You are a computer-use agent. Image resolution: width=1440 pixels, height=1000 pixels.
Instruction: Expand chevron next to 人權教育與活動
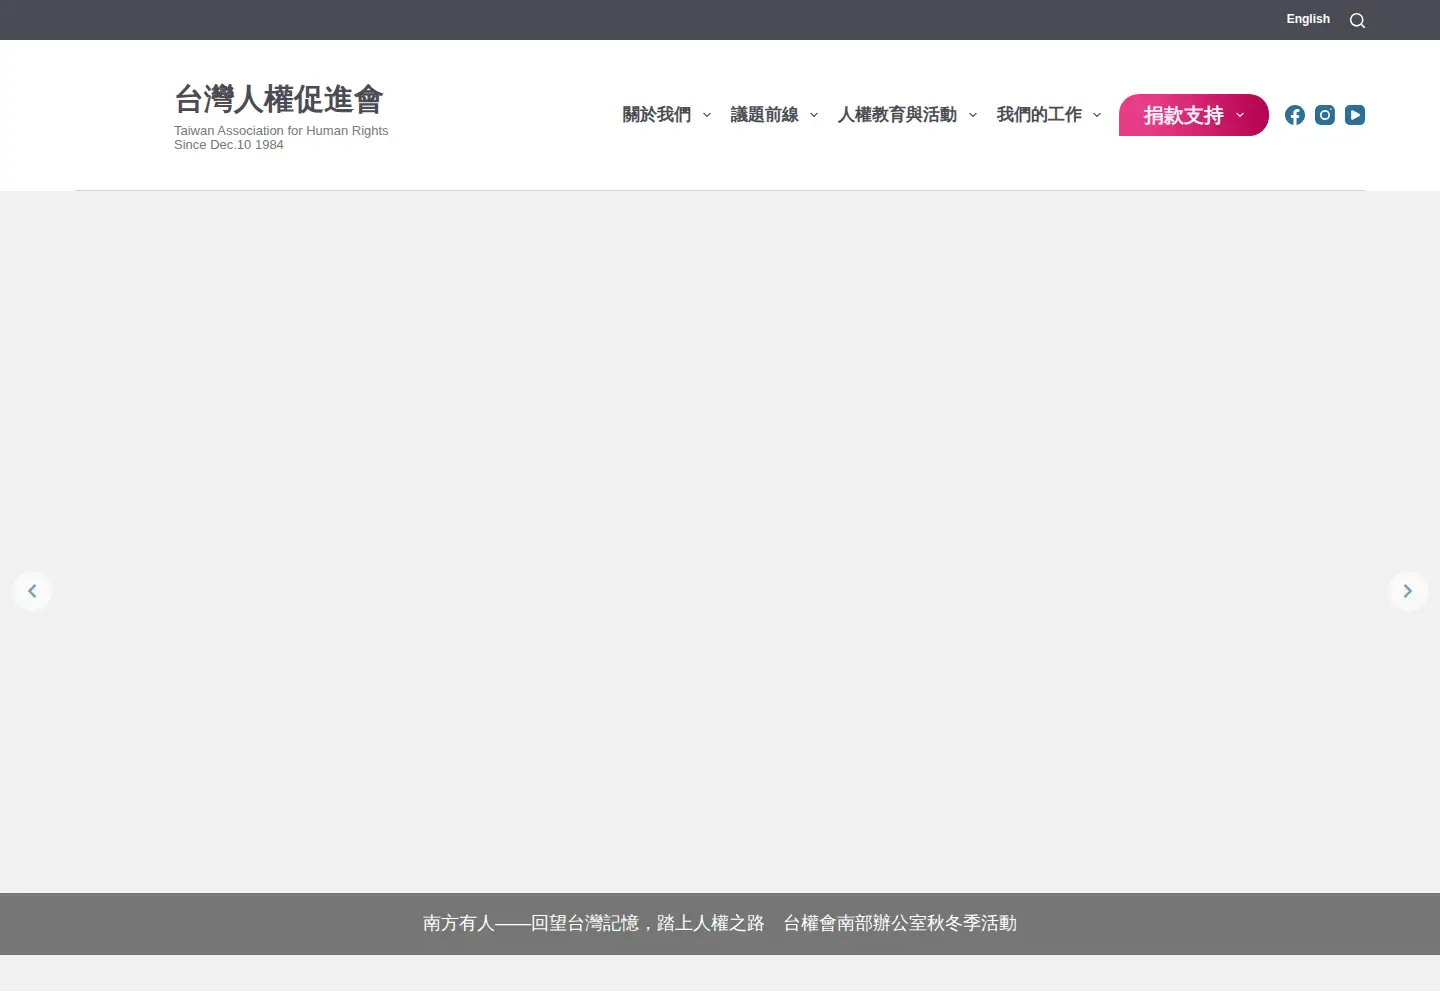pos(973,115)
